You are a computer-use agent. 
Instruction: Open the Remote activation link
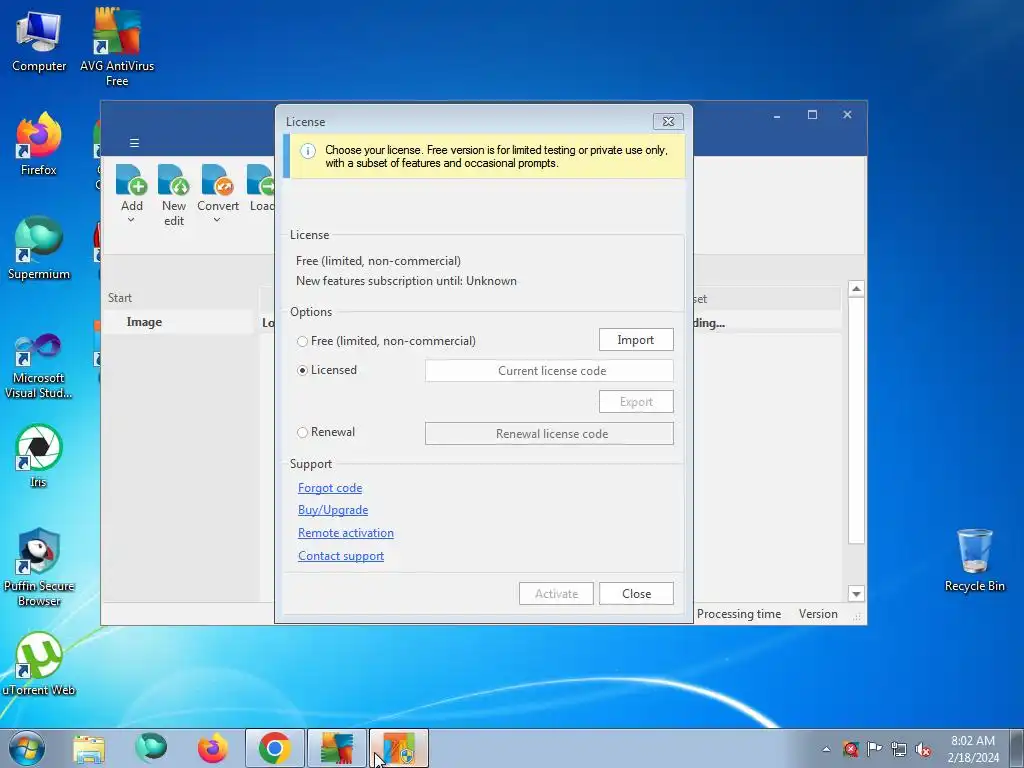tap(345, 533)
